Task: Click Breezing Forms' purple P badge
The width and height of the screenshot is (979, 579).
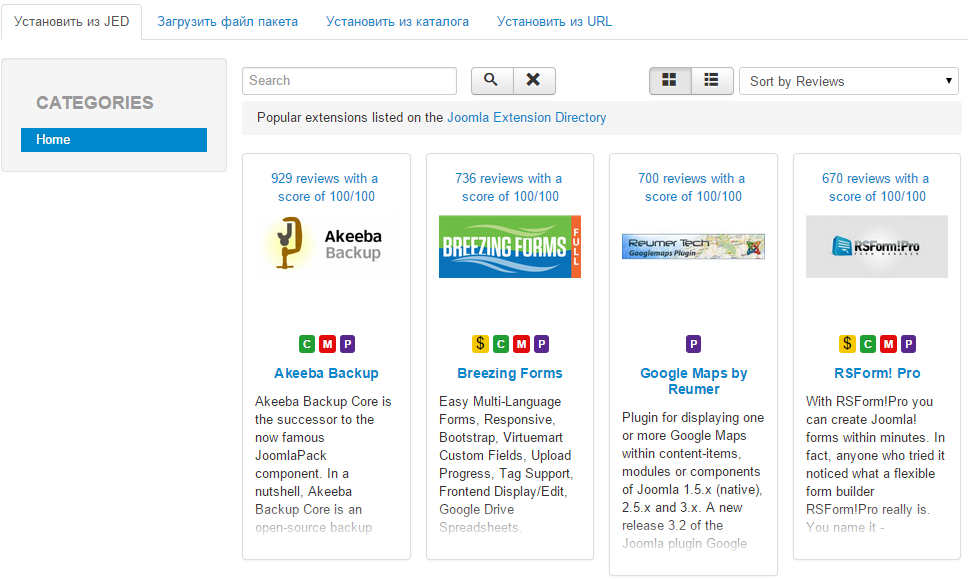Action: (541, 344)
